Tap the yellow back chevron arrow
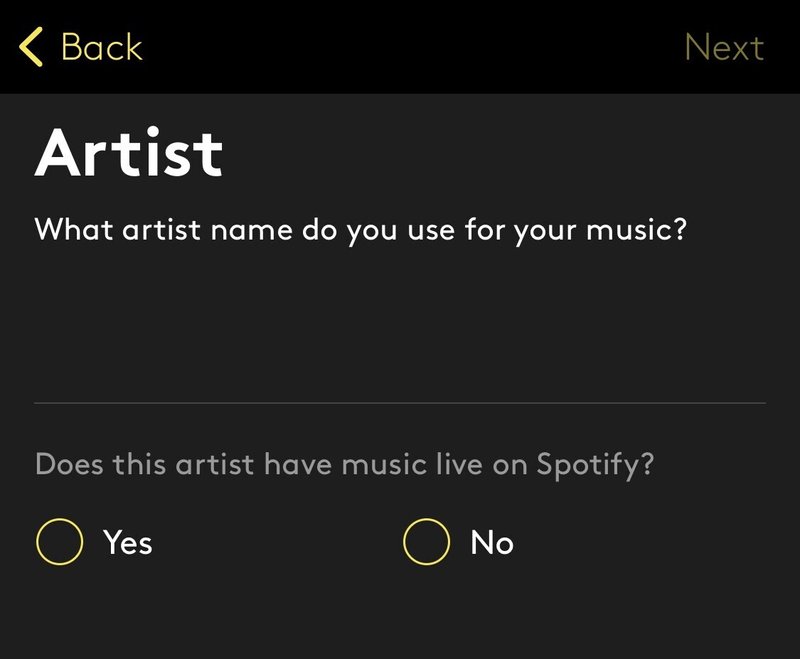 (x=31, y=47)
